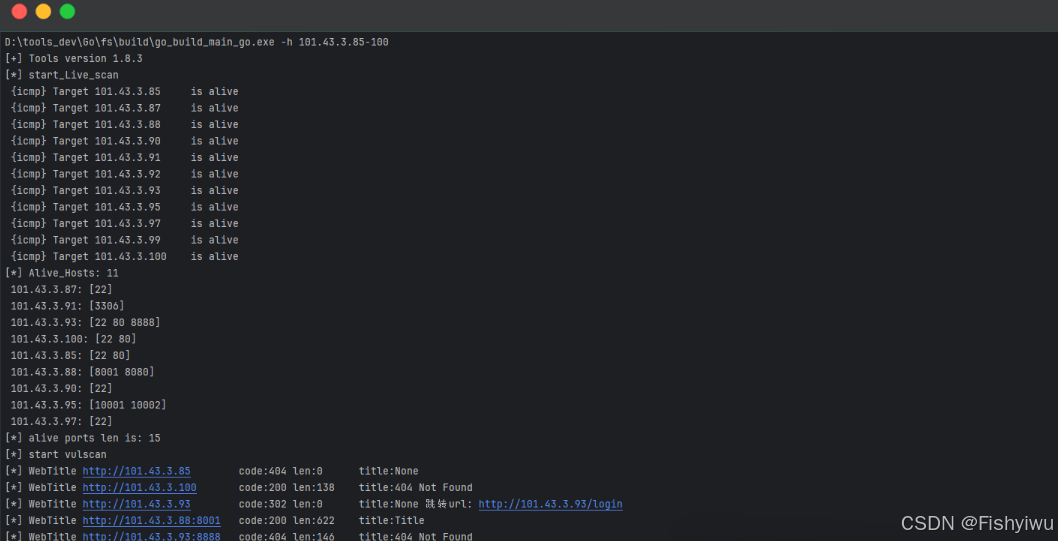Image resolution: width=1058 pixels, height=541 pixels.
Task: Select the 'alive ports len is: 15' line
Action: click(82, 438)
